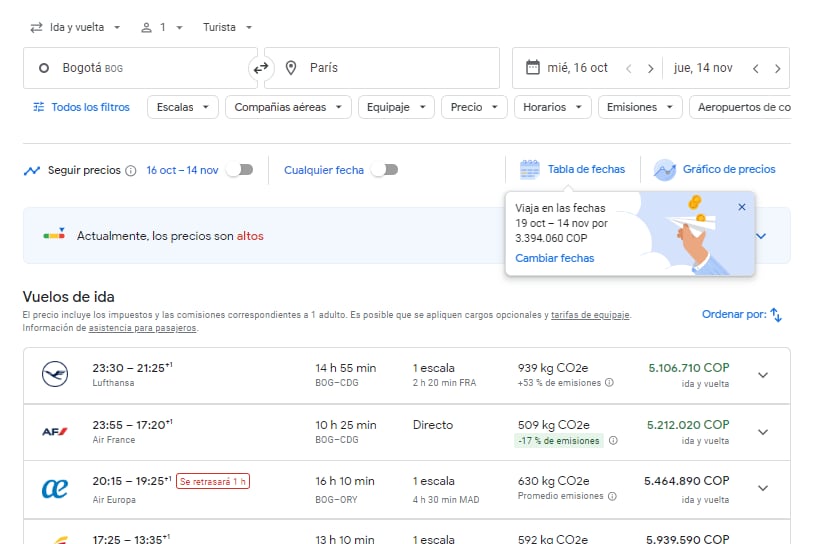Go to next departure date

pos(650,69)
